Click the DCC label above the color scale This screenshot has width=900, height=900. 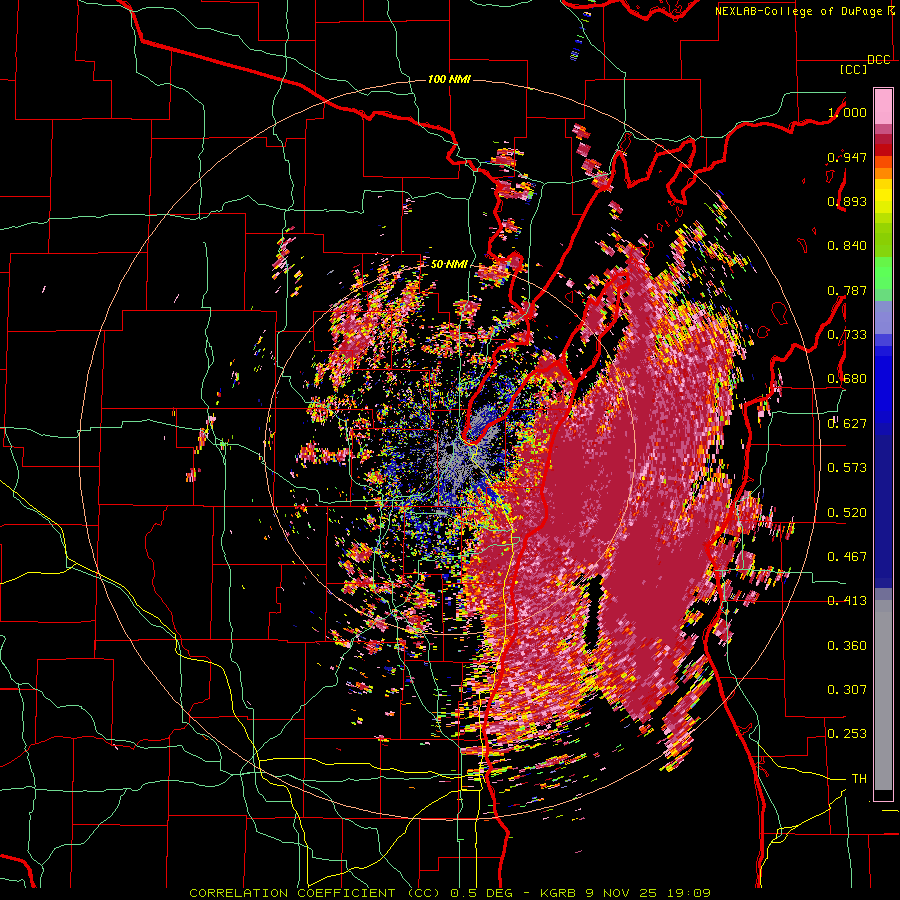(879, 60)
